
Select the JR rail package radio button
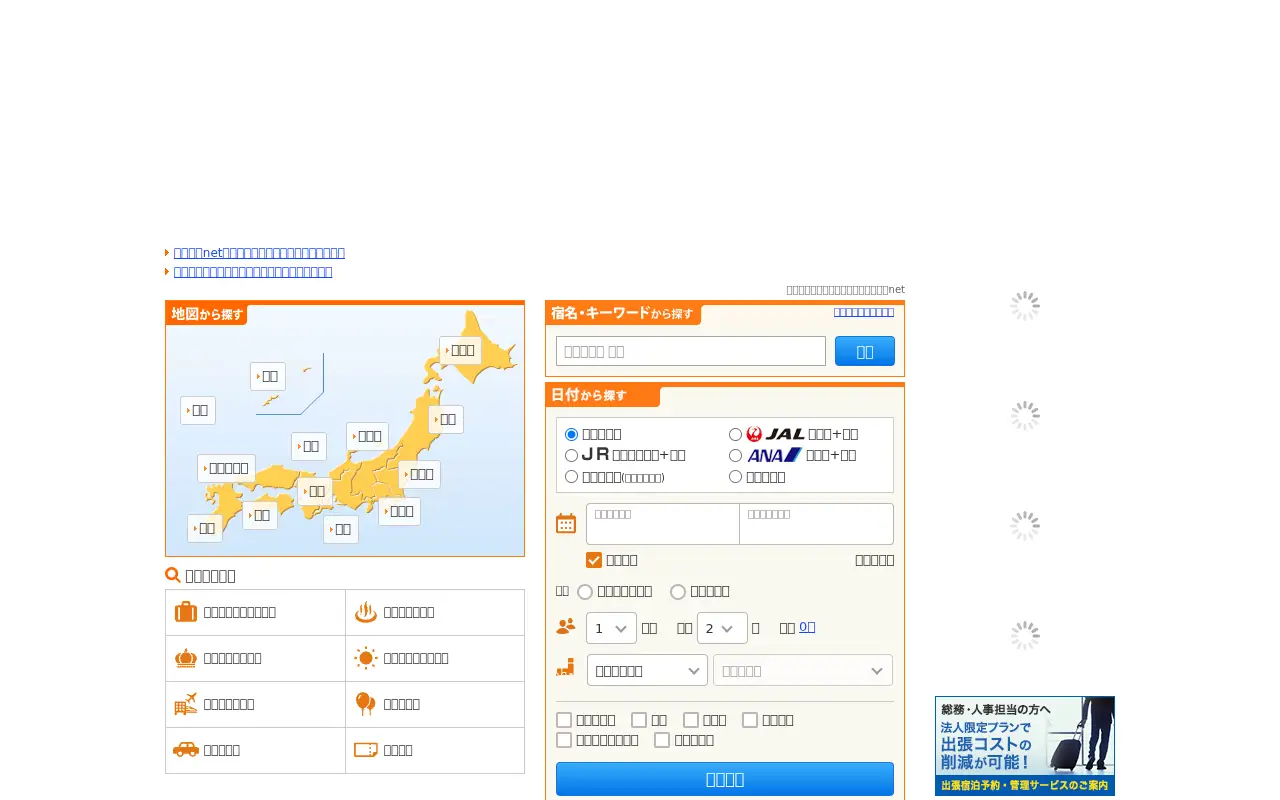(572, 455)
